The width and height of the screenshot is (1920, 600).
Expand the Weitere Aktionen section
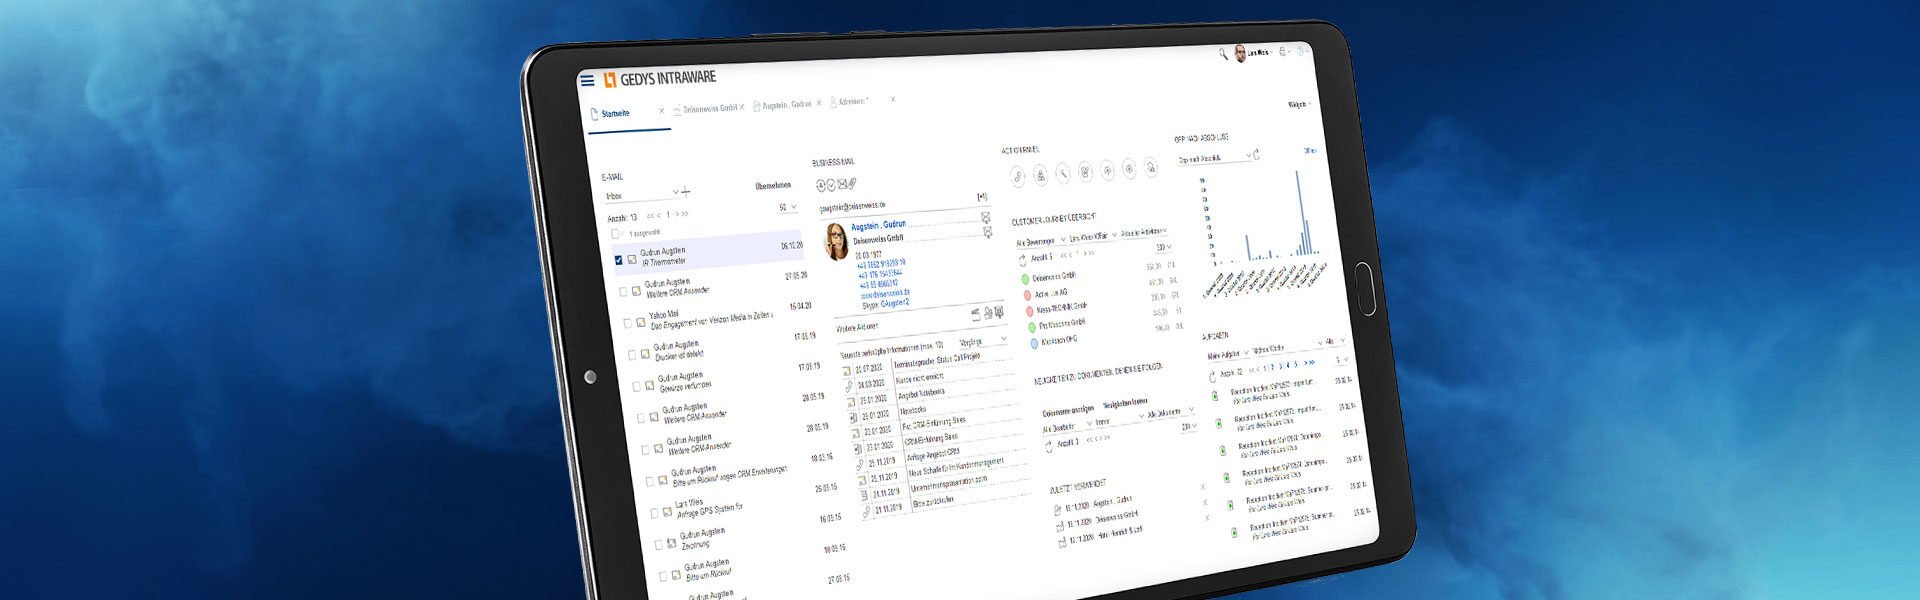858,327
